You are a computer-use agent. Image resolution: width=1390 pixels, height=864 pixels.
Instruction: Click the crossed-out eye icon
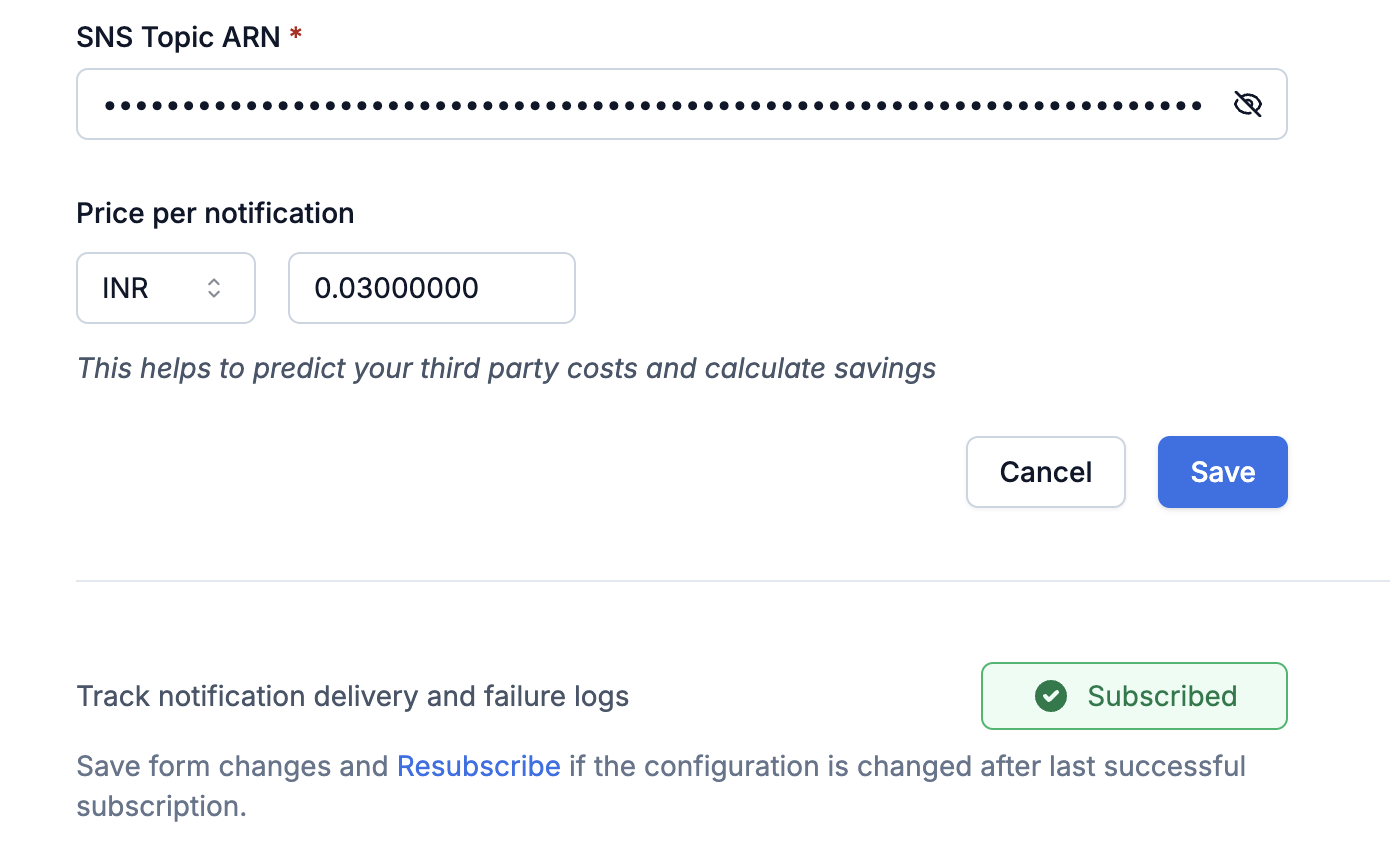pos(1247,104)
